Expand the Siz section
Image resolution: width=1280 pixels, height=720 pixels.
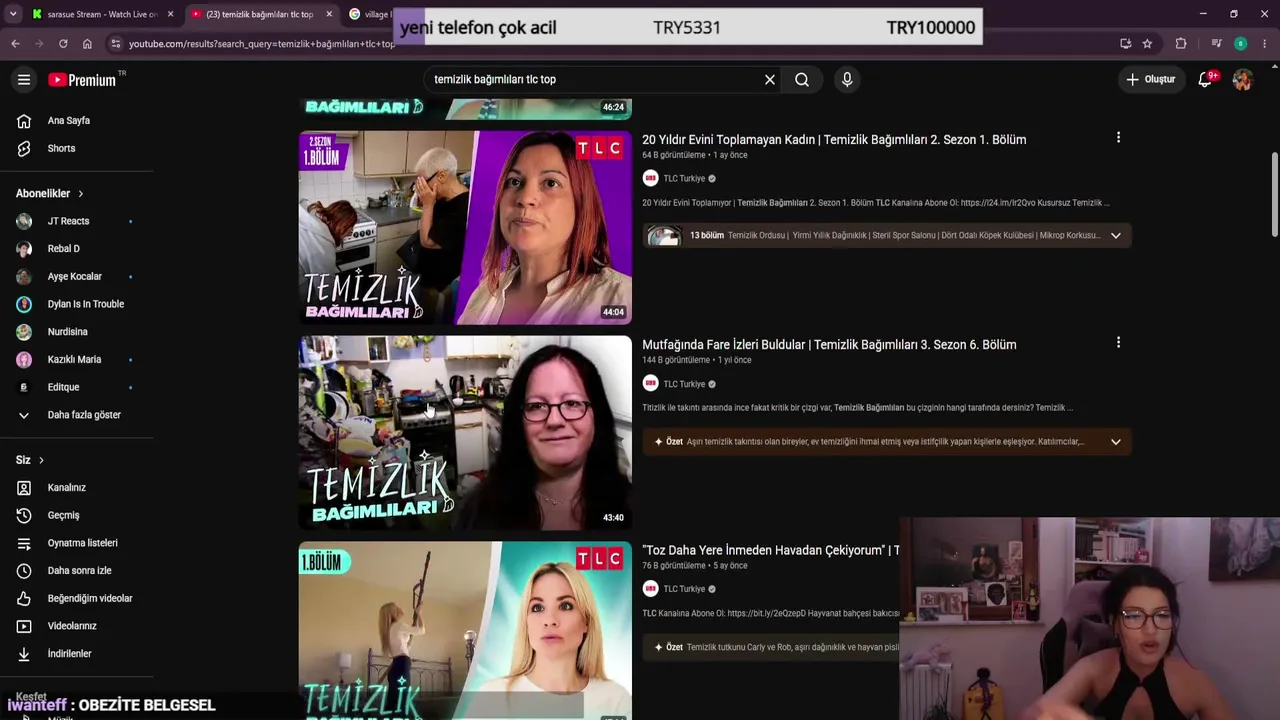click(30, 460)
